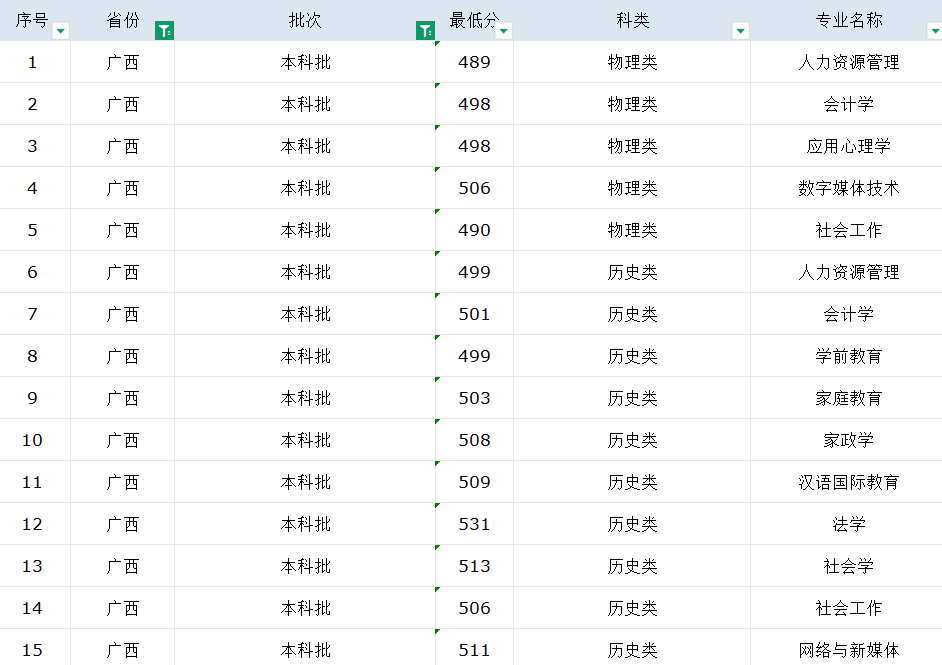Click 历史类 in row 11
Screen dimensions: 942x665
pyautogui.click(x=632, y=482)
